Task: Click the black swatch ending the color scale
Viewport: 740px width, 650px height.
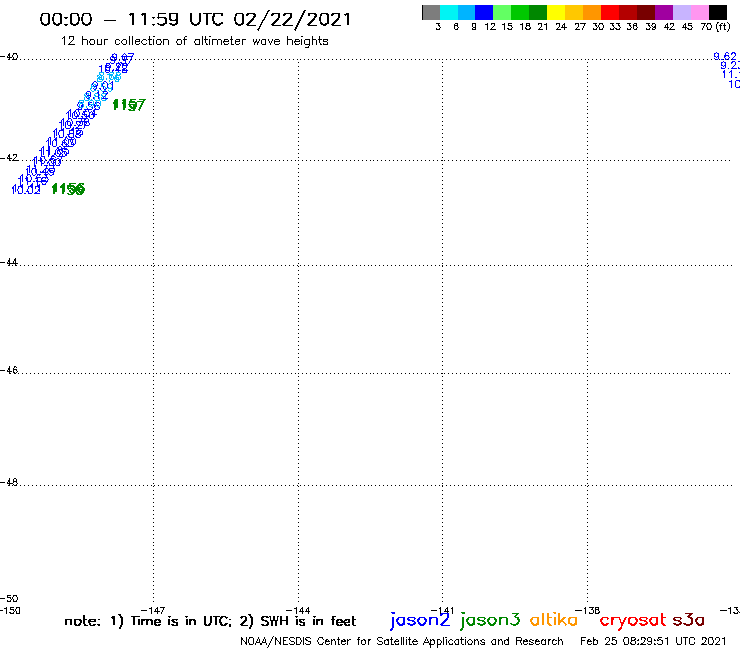Action: pyautogui.click(x=718, y=12)
